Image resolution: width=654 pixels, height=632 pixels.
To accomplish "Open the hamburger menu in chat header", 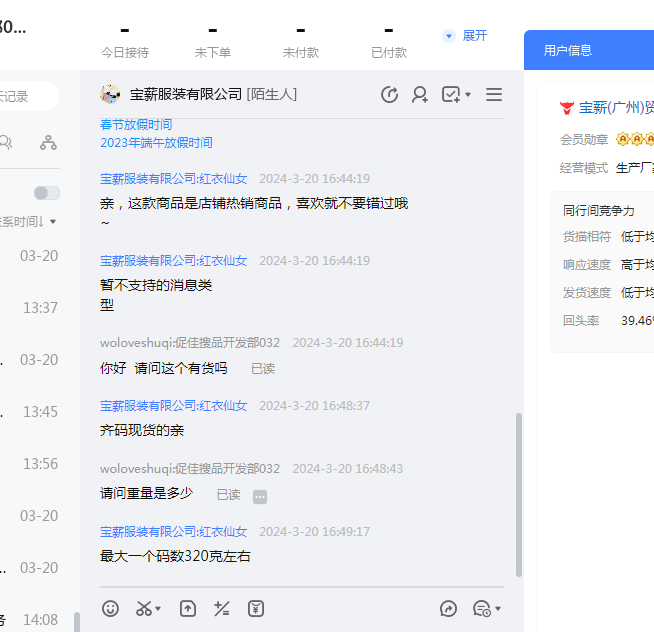I will [x=494, y=95].
